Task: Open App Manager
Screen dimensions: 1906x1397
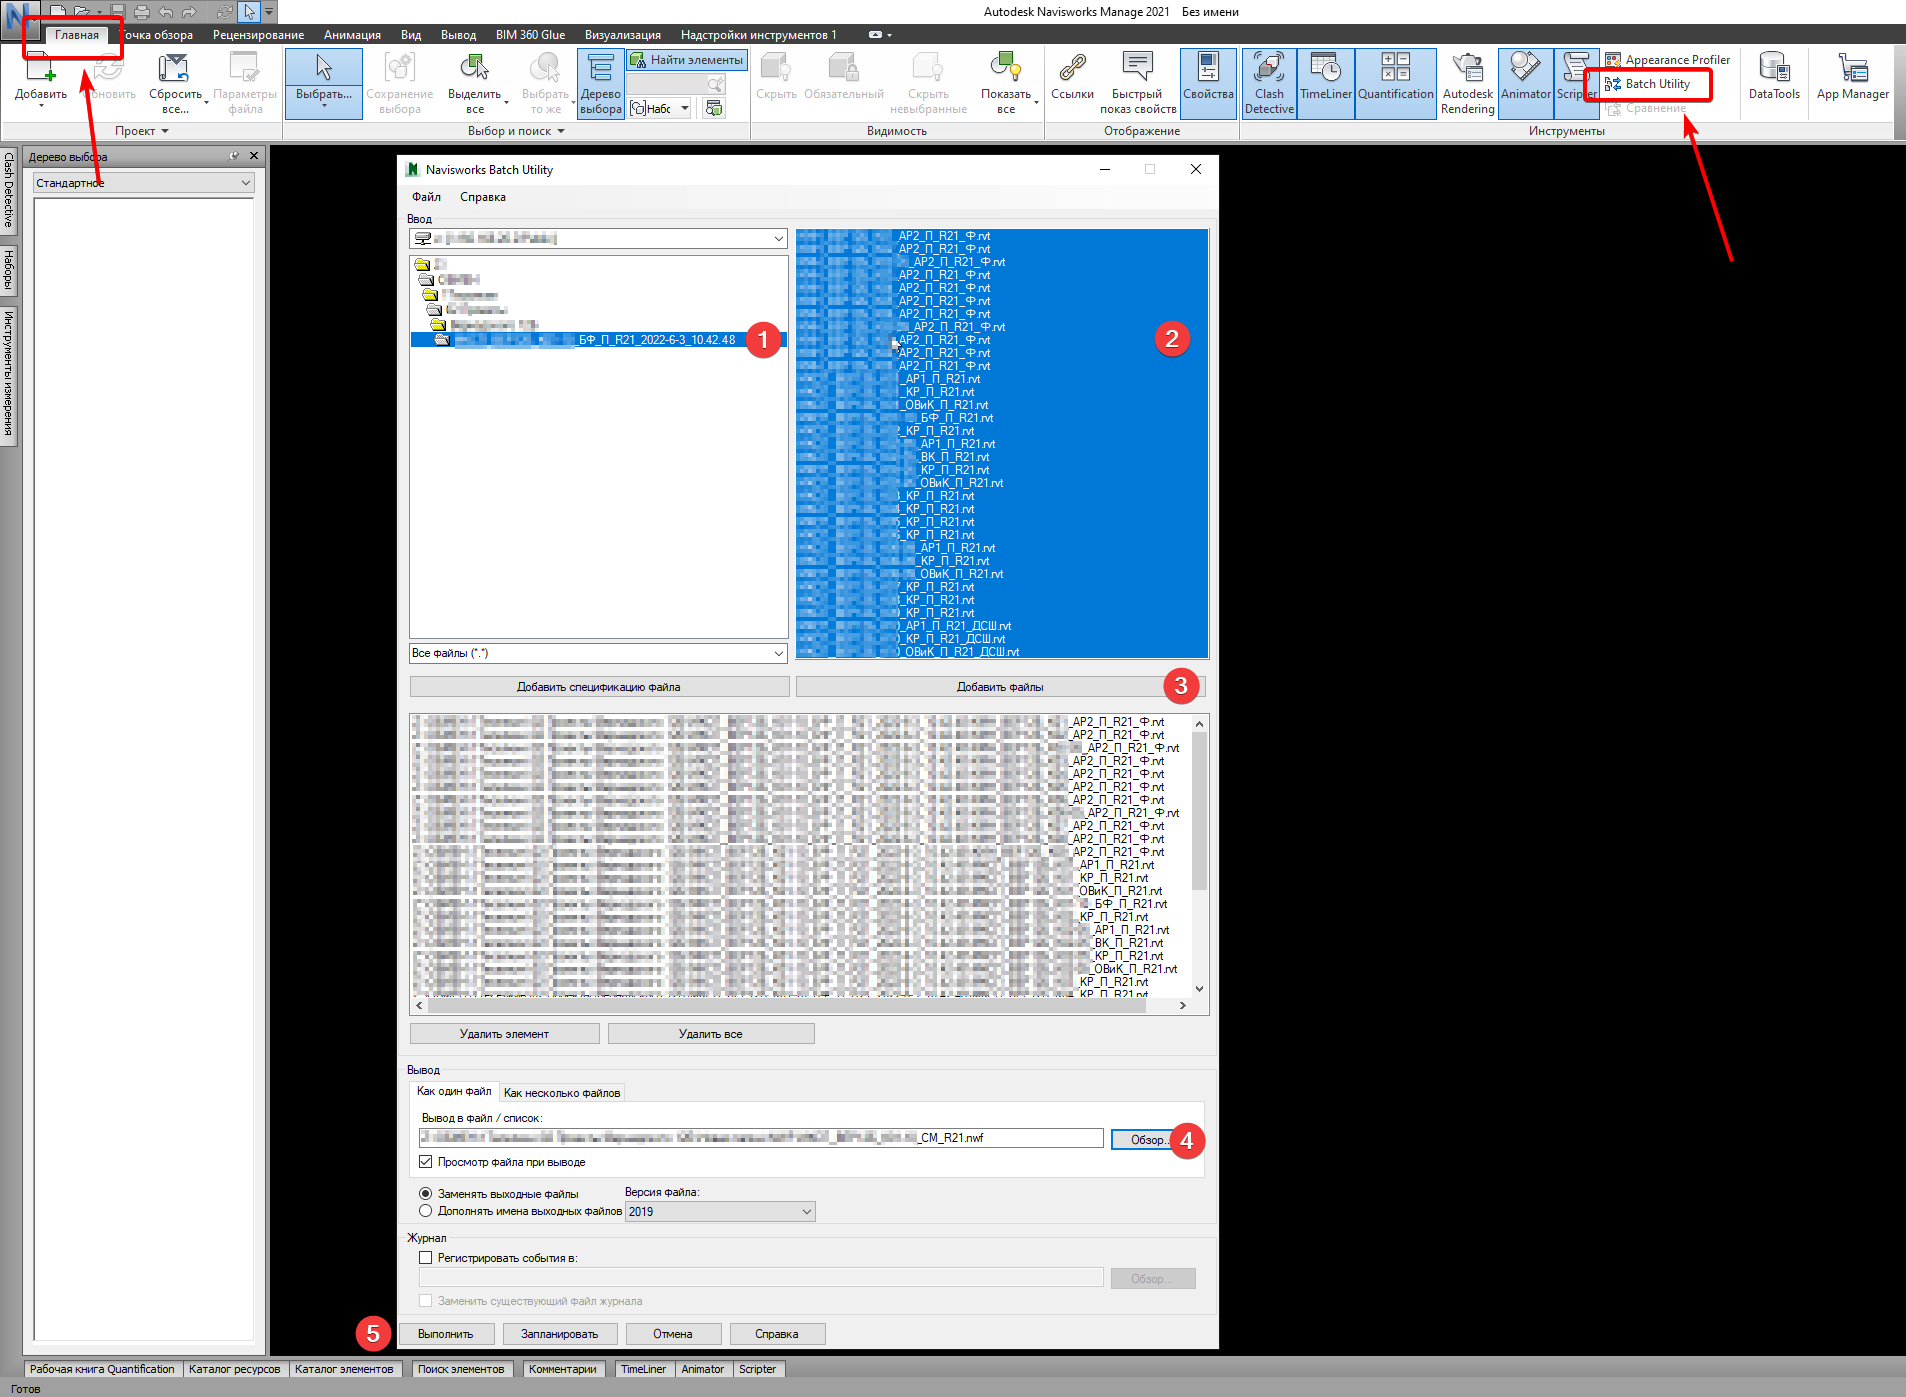Action: 1852,77
